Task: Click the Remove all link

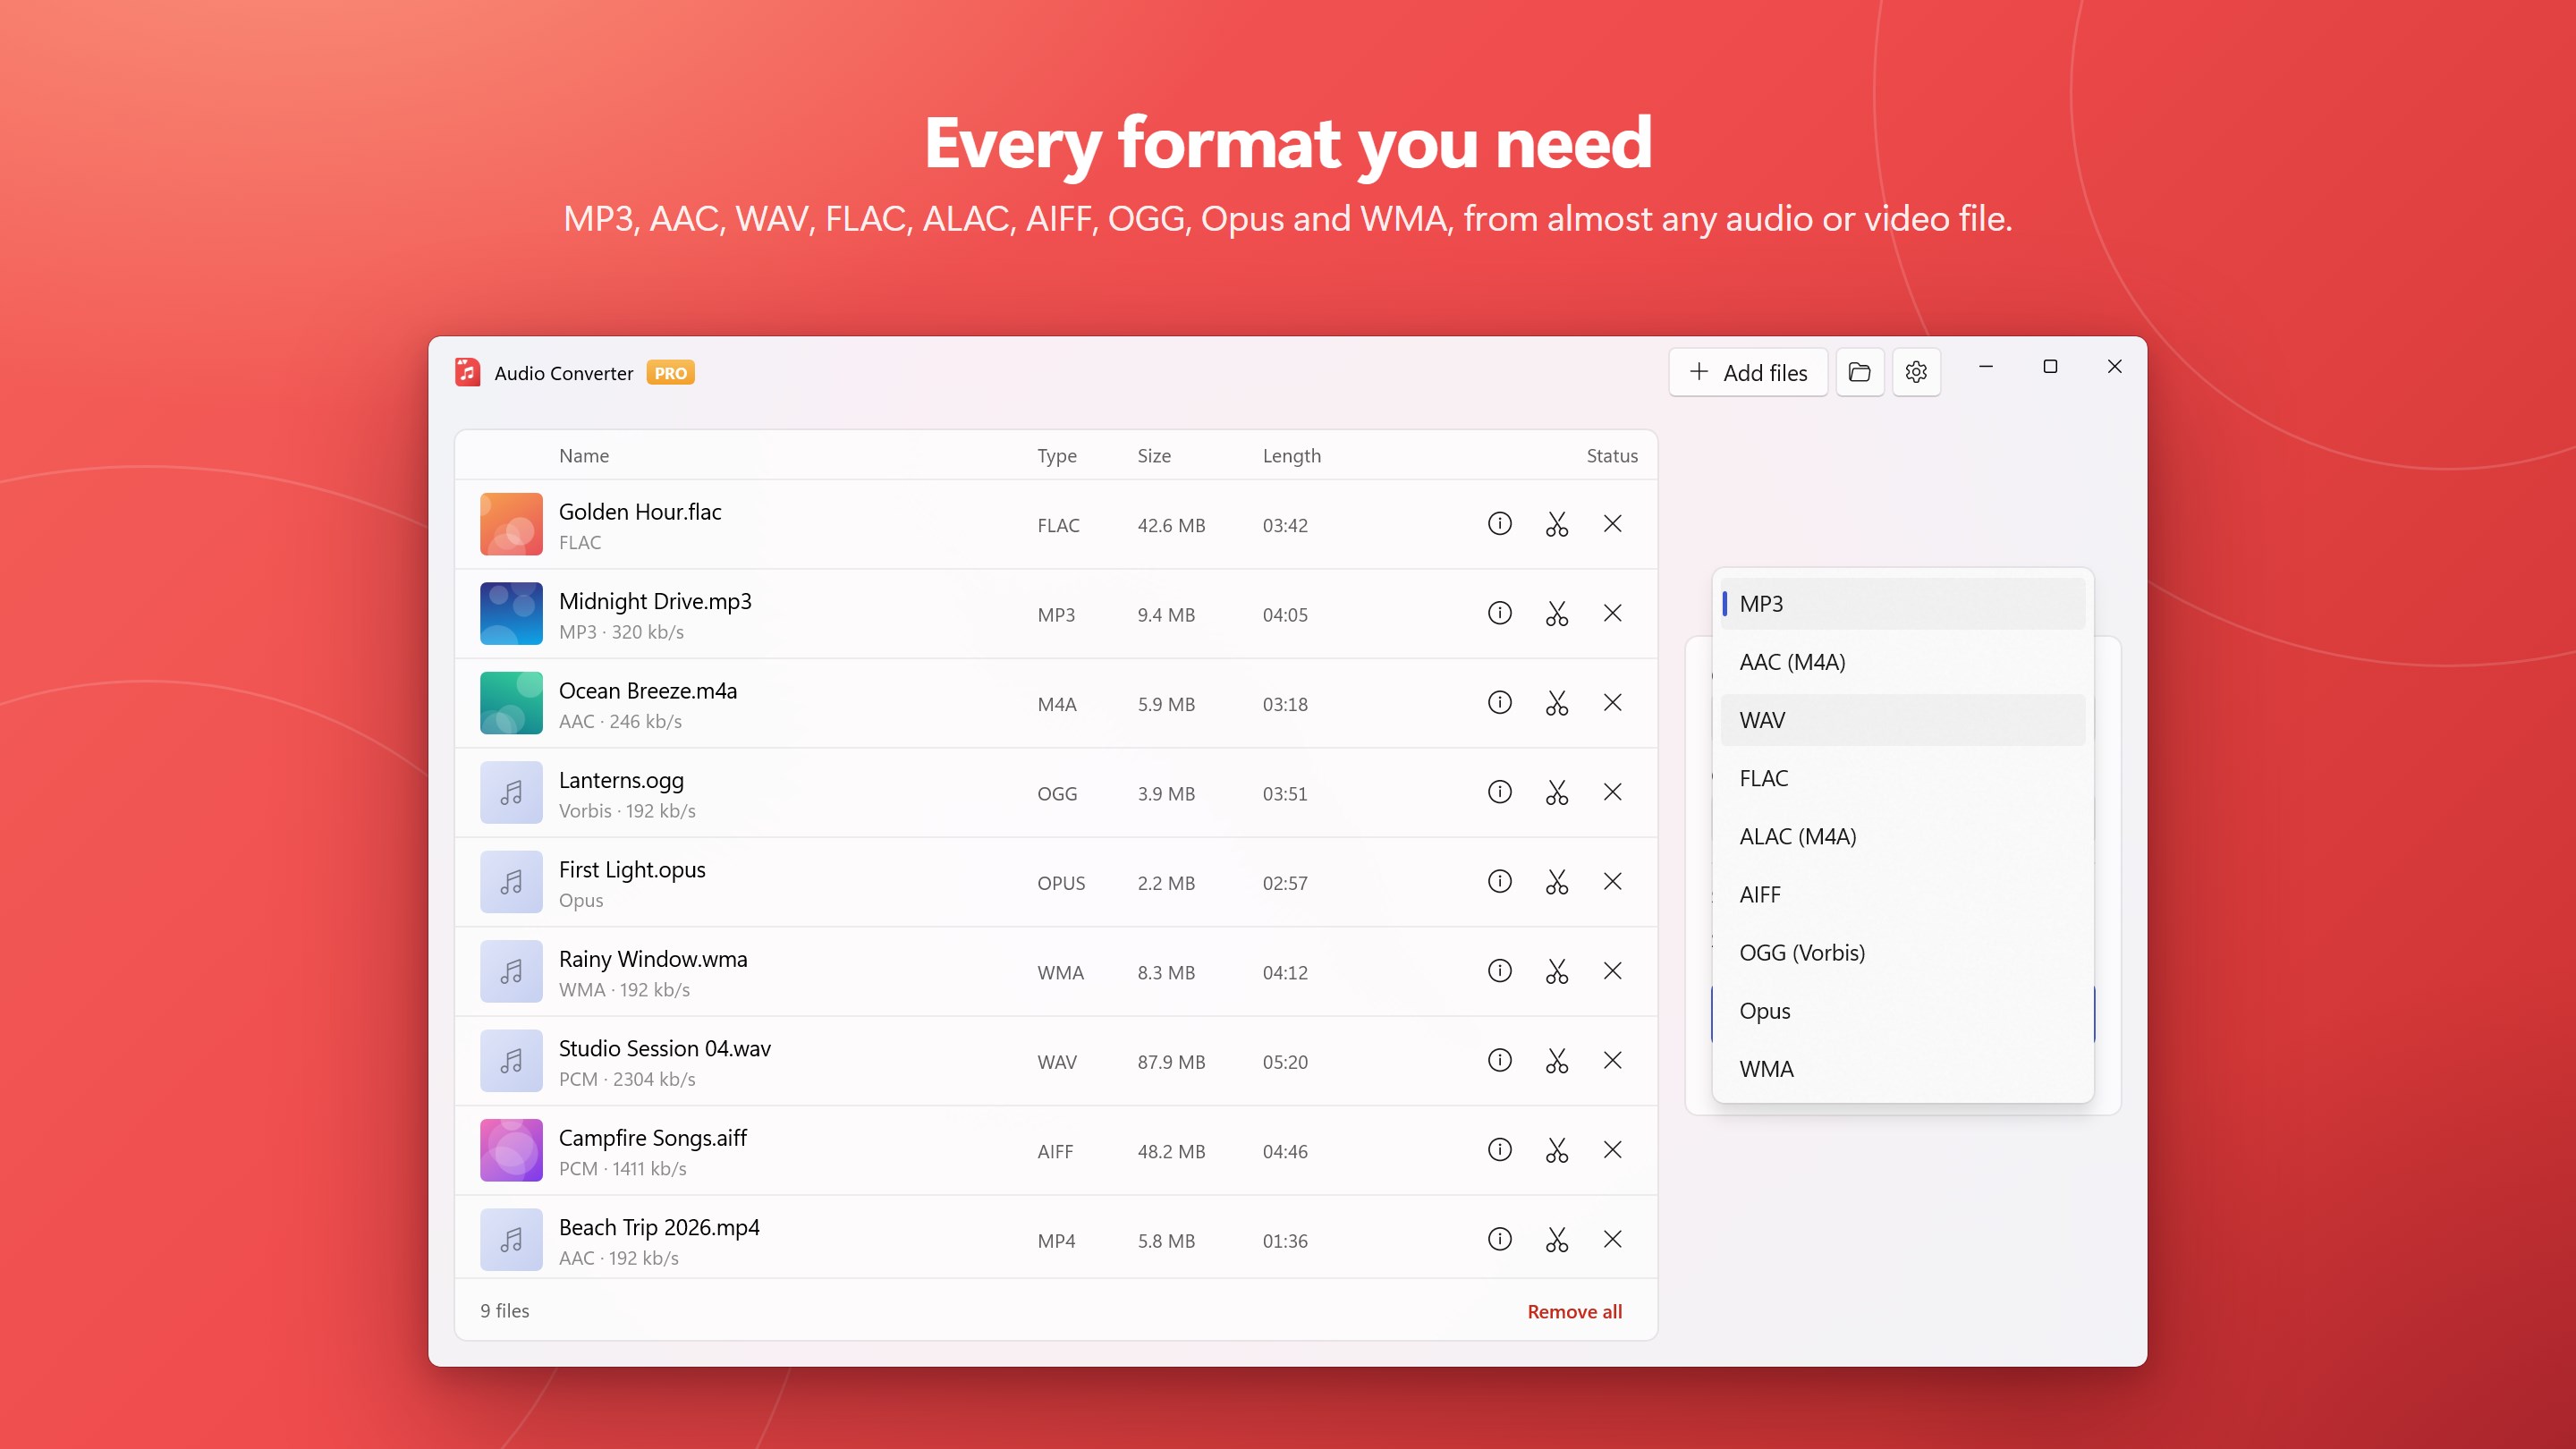Action: click(x=1574, y=1311)
